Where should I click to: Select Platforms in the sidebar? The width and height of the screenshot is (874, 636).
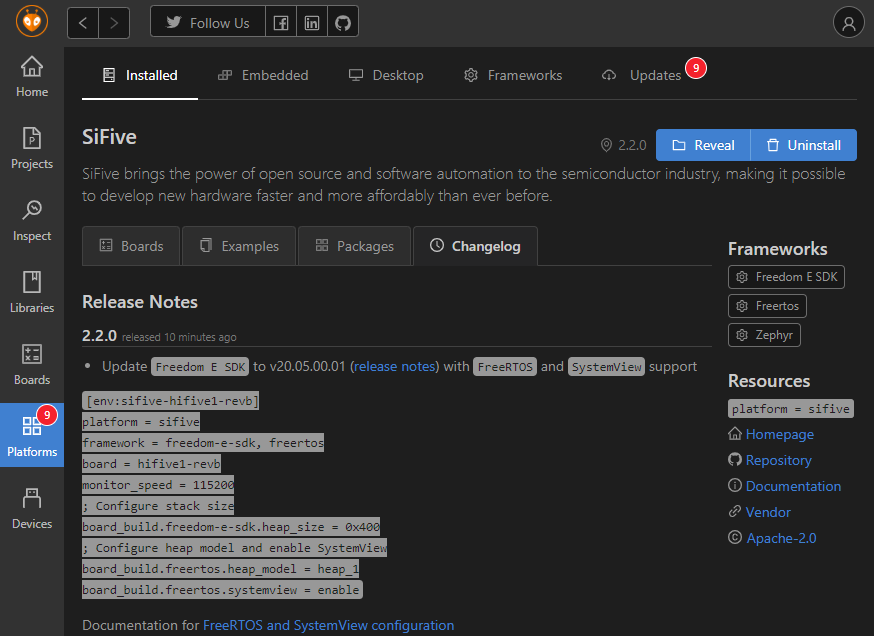pyautogui.click(x=32, y=435)
